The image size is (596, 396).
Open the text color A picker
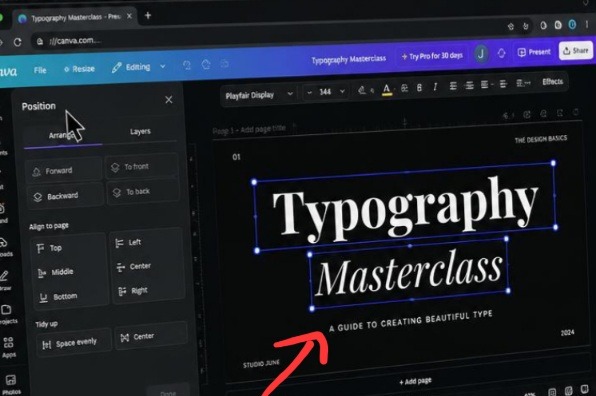point(387,89)
